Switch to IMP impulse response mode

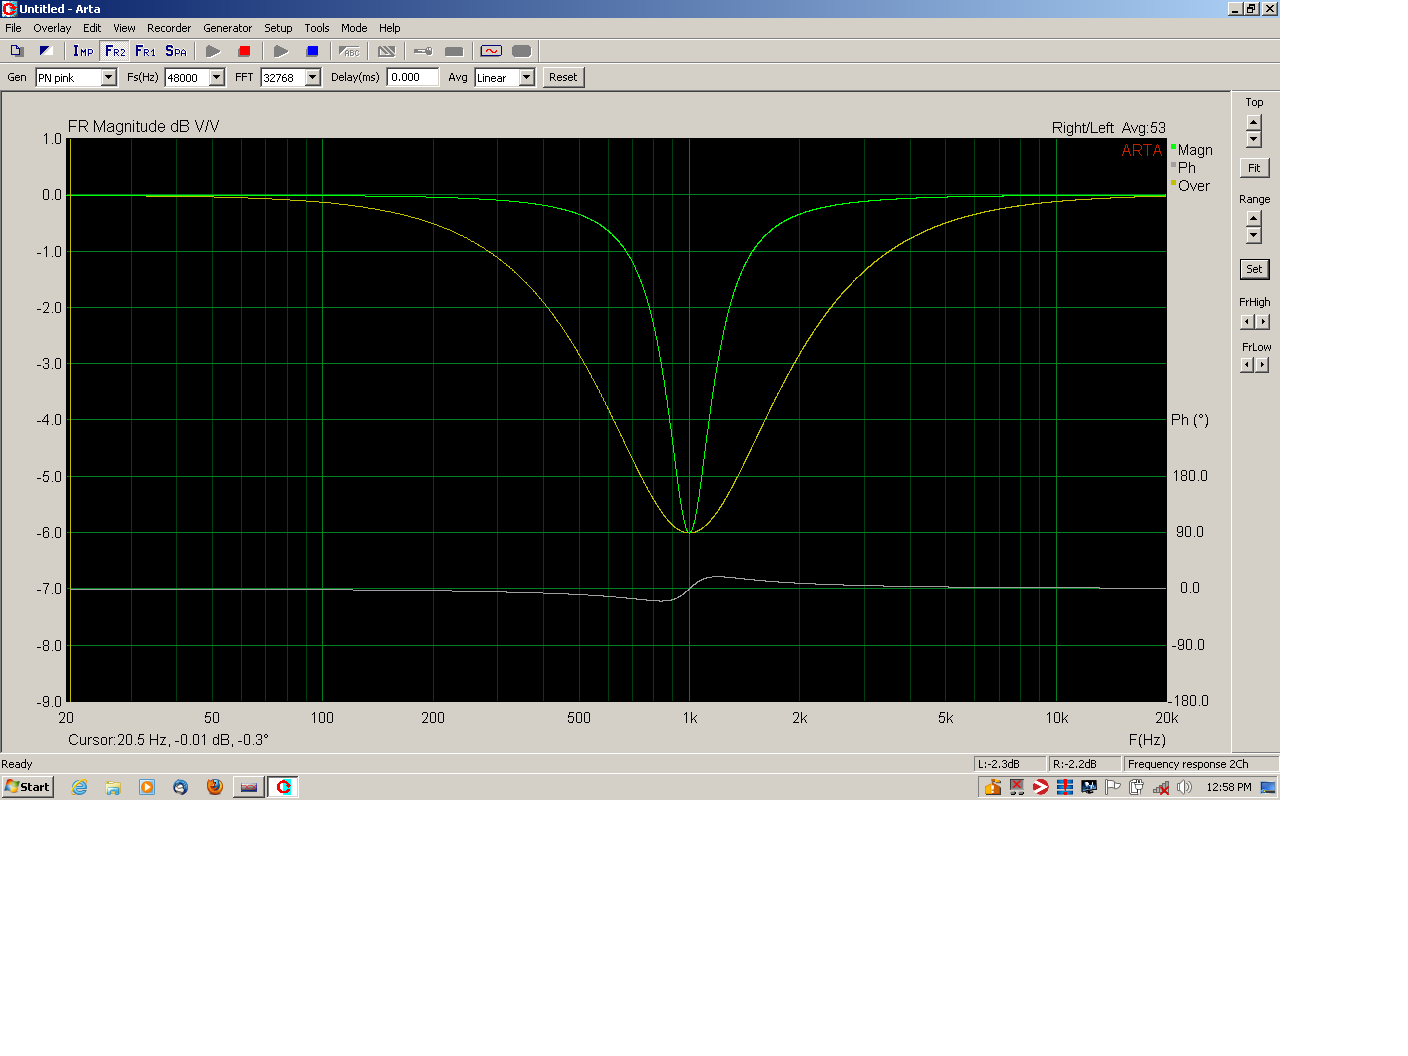[83, 51]
